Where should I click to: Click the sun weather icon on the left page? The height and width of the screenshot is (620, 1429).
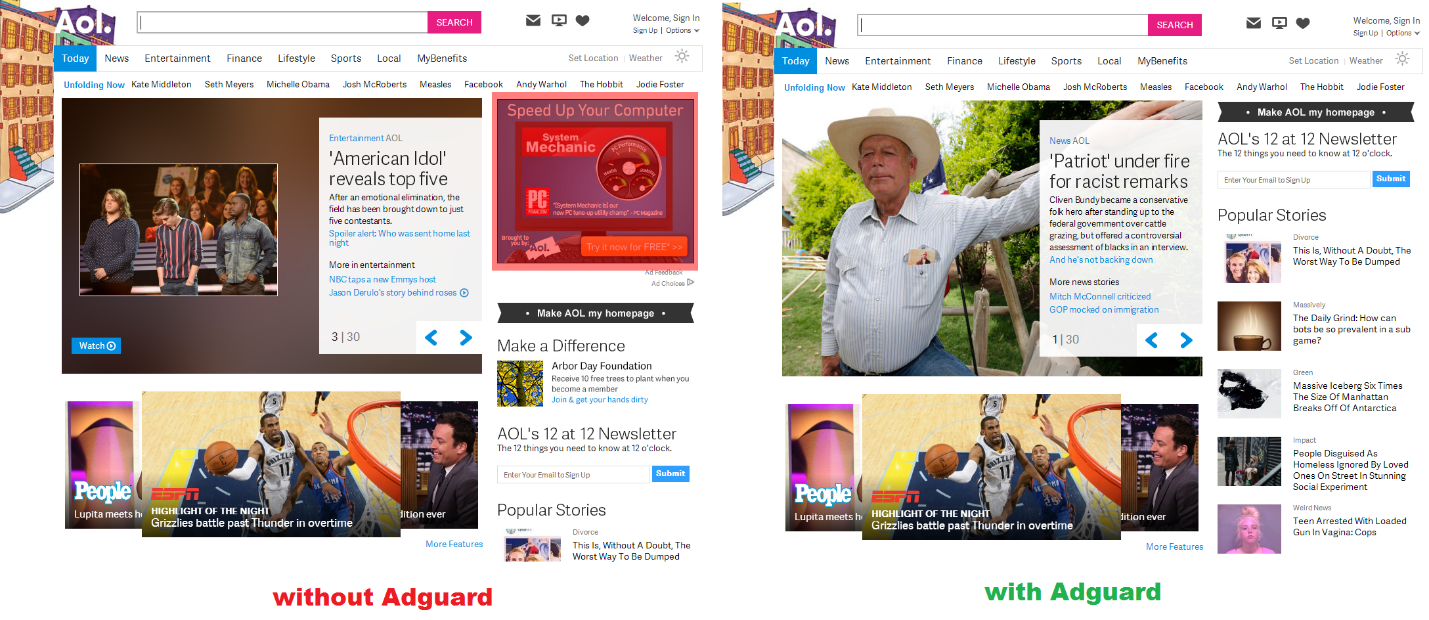pyautogui.click(x=683, y=57)
